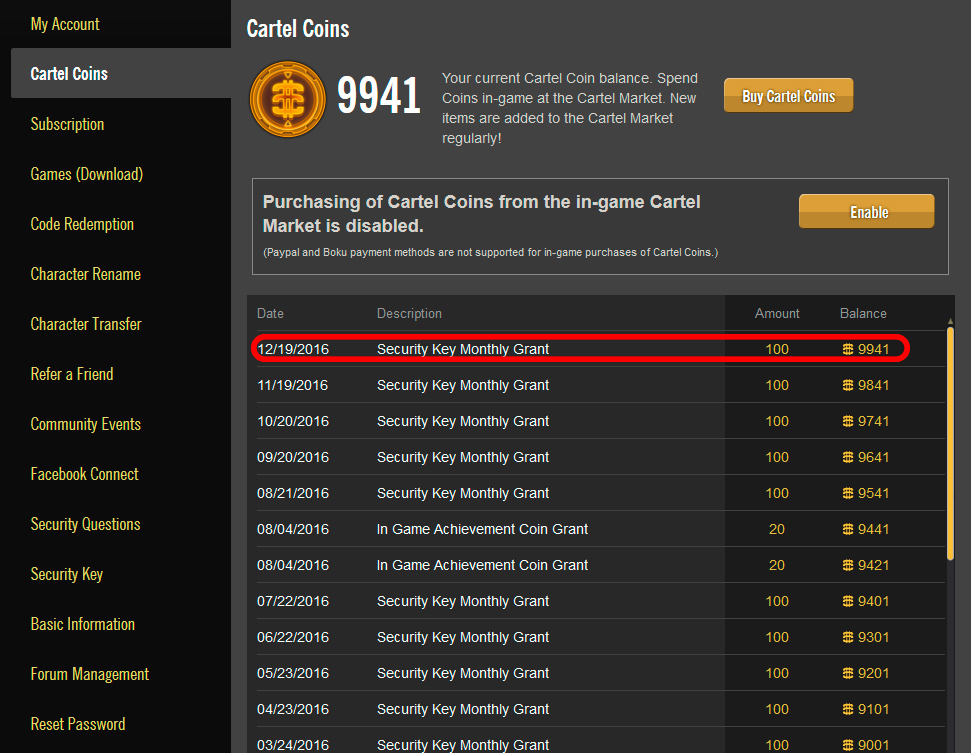The width and height of the screenshot is (971, 753).
Task: Click the large Cartel Coin emblem icon
Action: pos(287,99)
